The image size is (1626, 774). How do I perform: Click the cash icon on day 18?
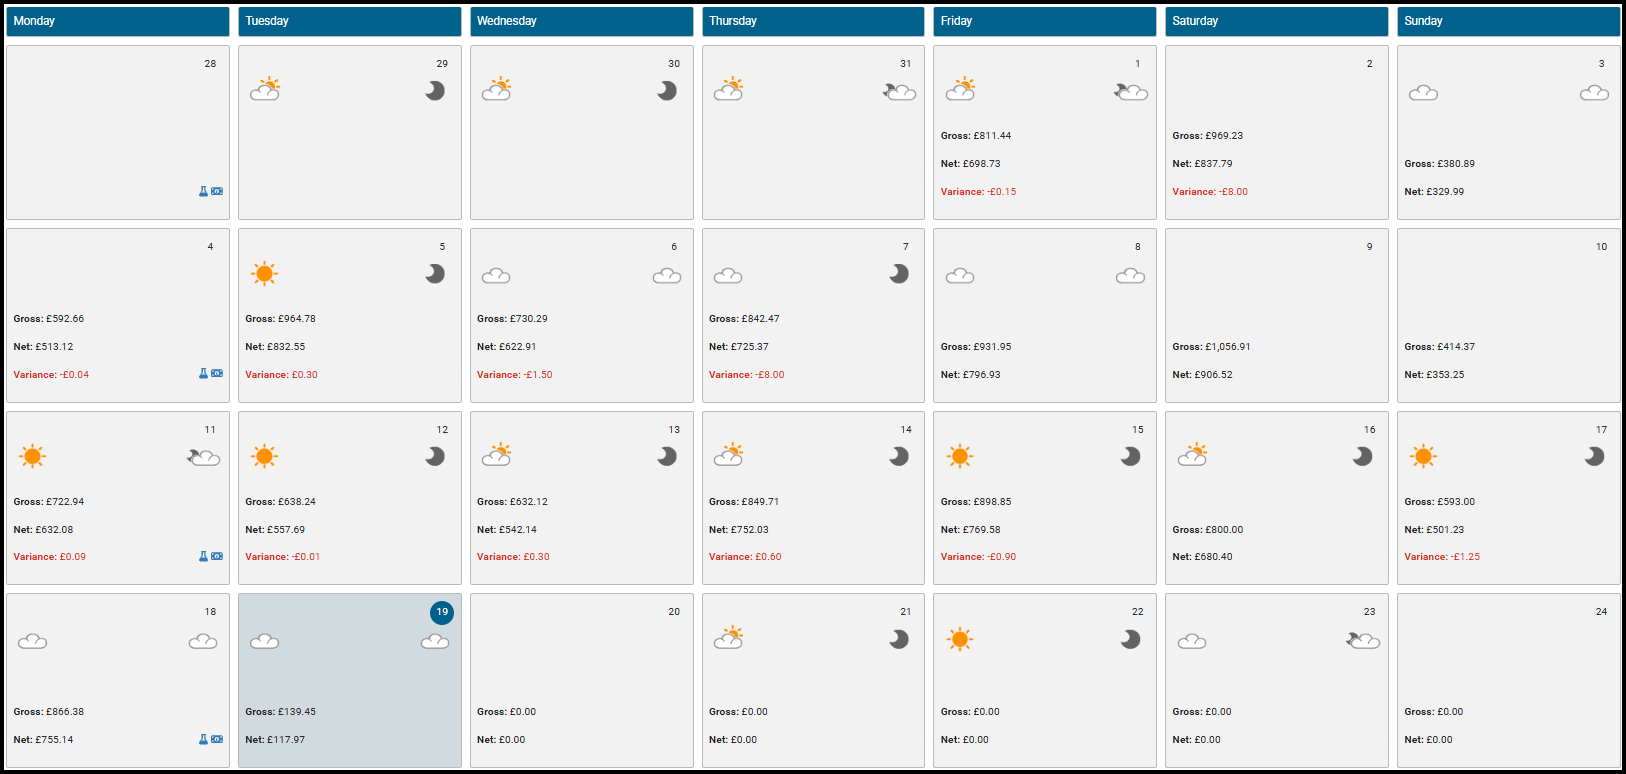217,740
